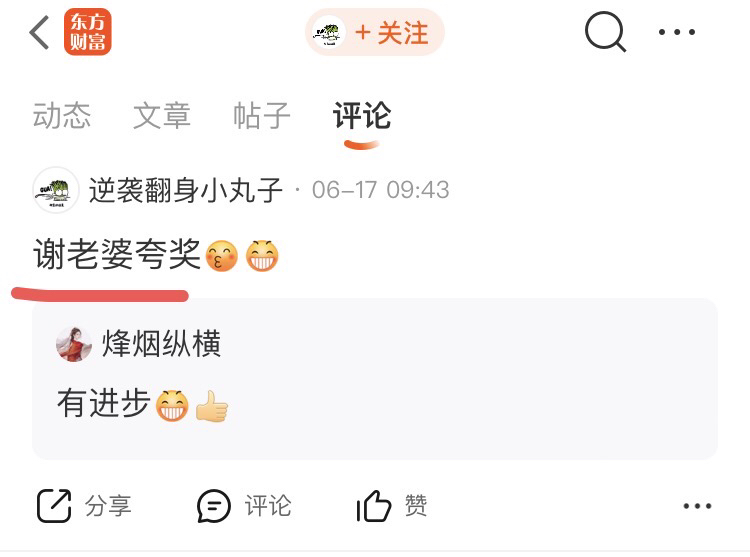Switch to the 帖子 tab

[x=262, y=116]
